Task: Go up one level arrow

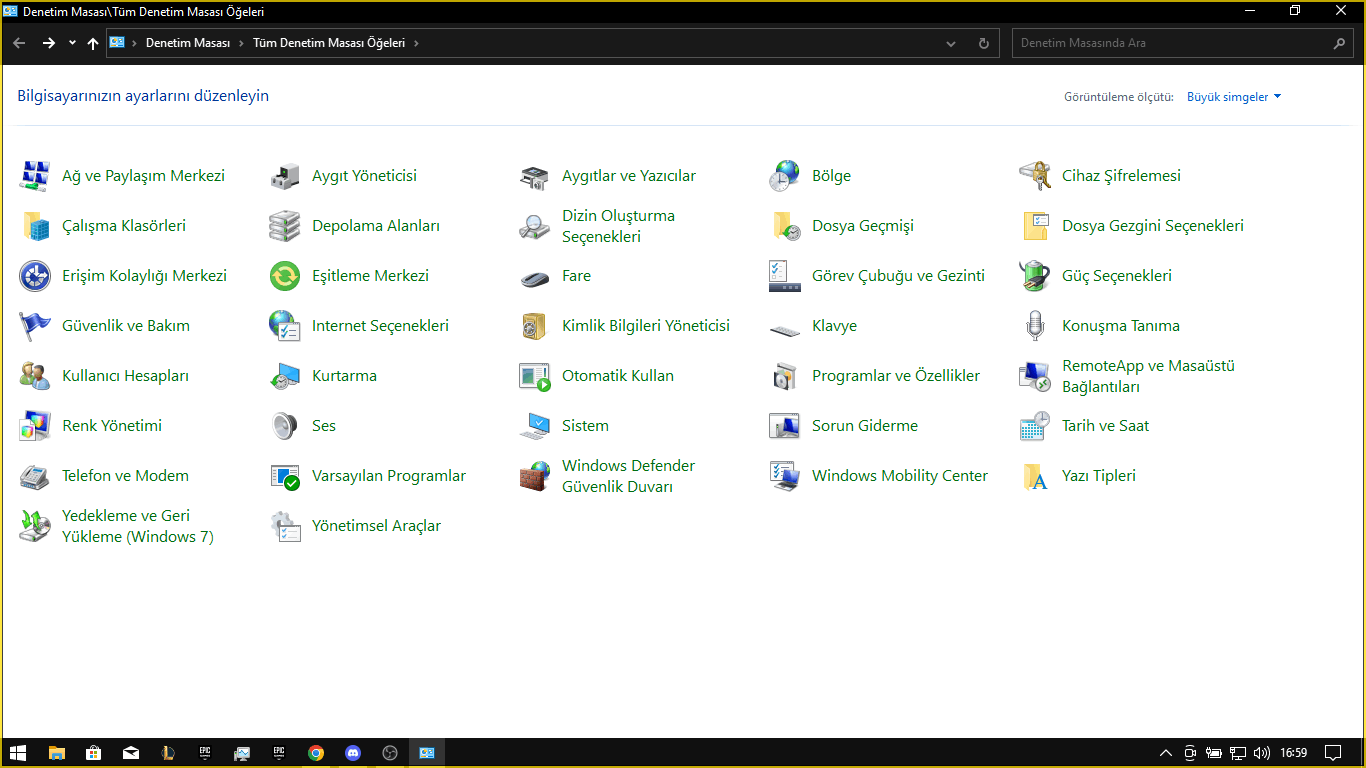Action: [x=93, y=43]
